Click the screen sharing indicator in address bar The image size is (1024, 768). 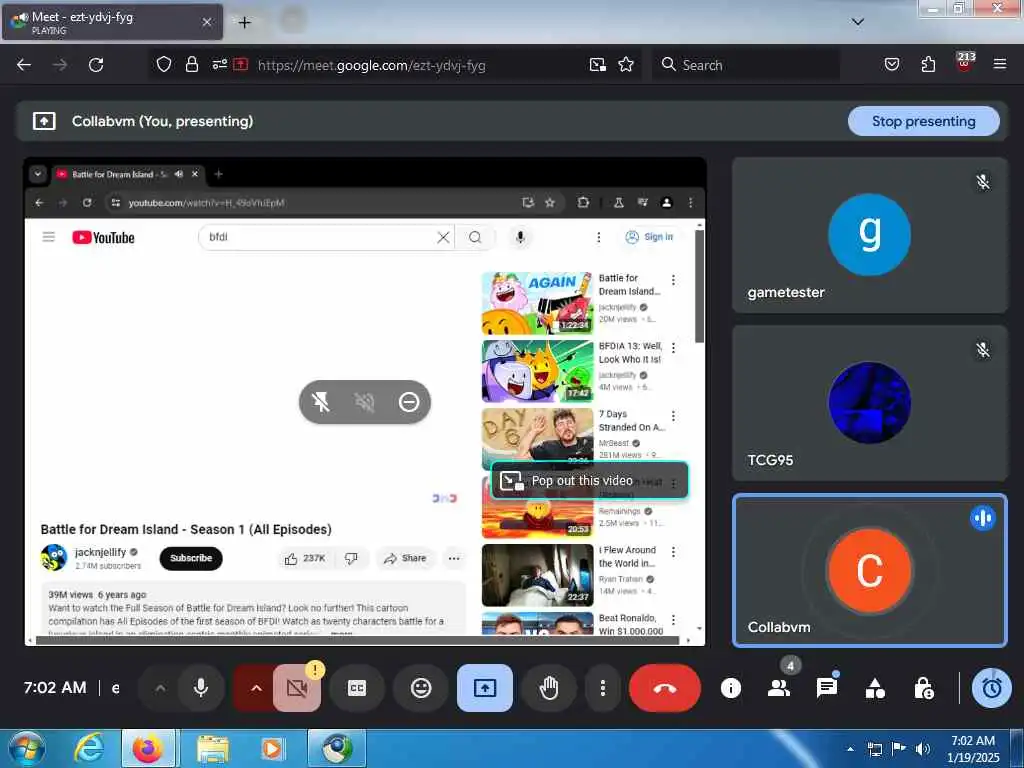pos(240,65)
